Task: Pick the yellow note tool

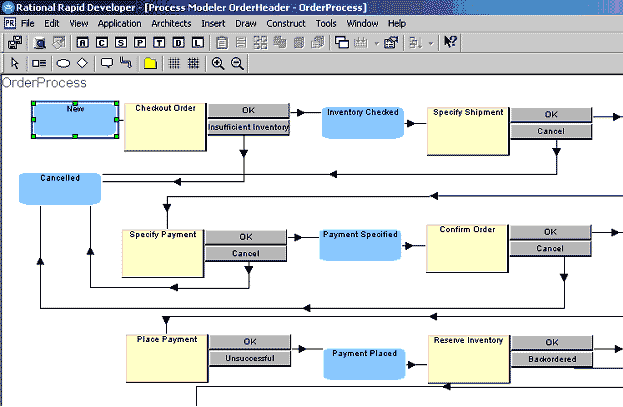Action: (x=150, y=63)
